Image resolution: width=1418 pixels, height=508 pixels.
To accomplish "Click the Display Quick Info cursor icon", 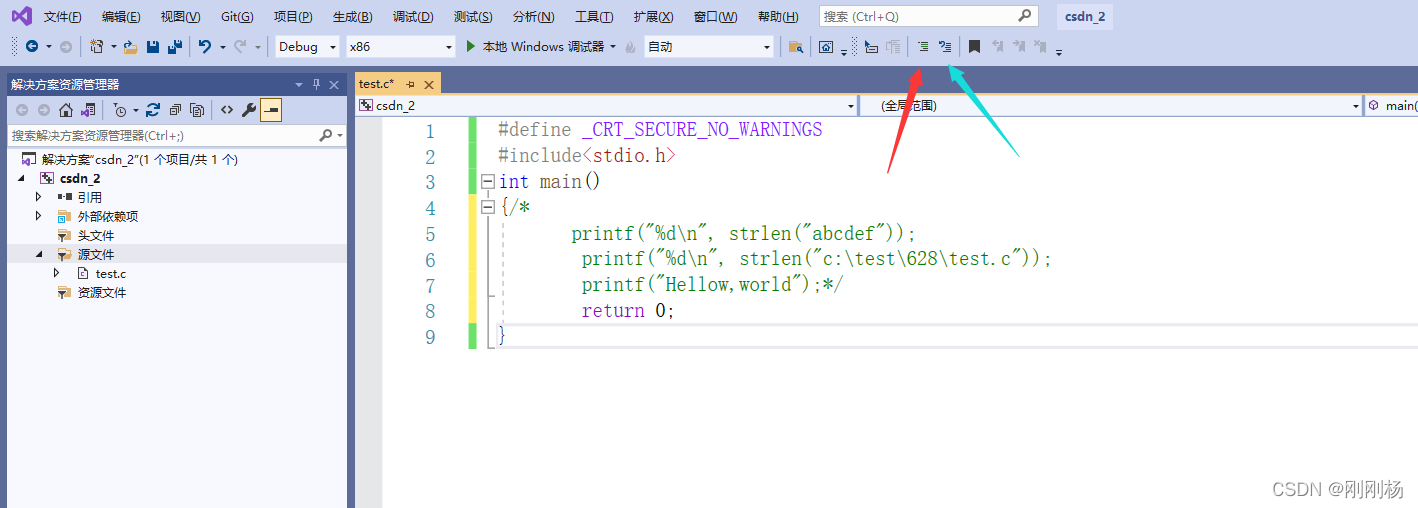I will pyautogui.click(x=870, y=47).
